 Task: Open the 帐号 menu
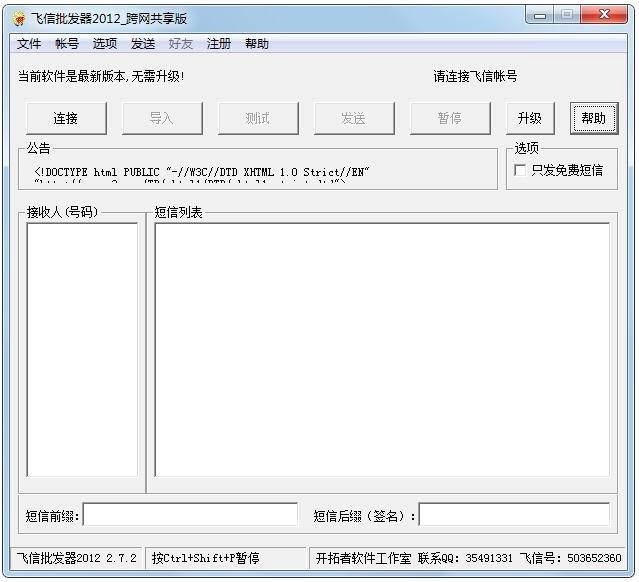[x=67, y=44]
